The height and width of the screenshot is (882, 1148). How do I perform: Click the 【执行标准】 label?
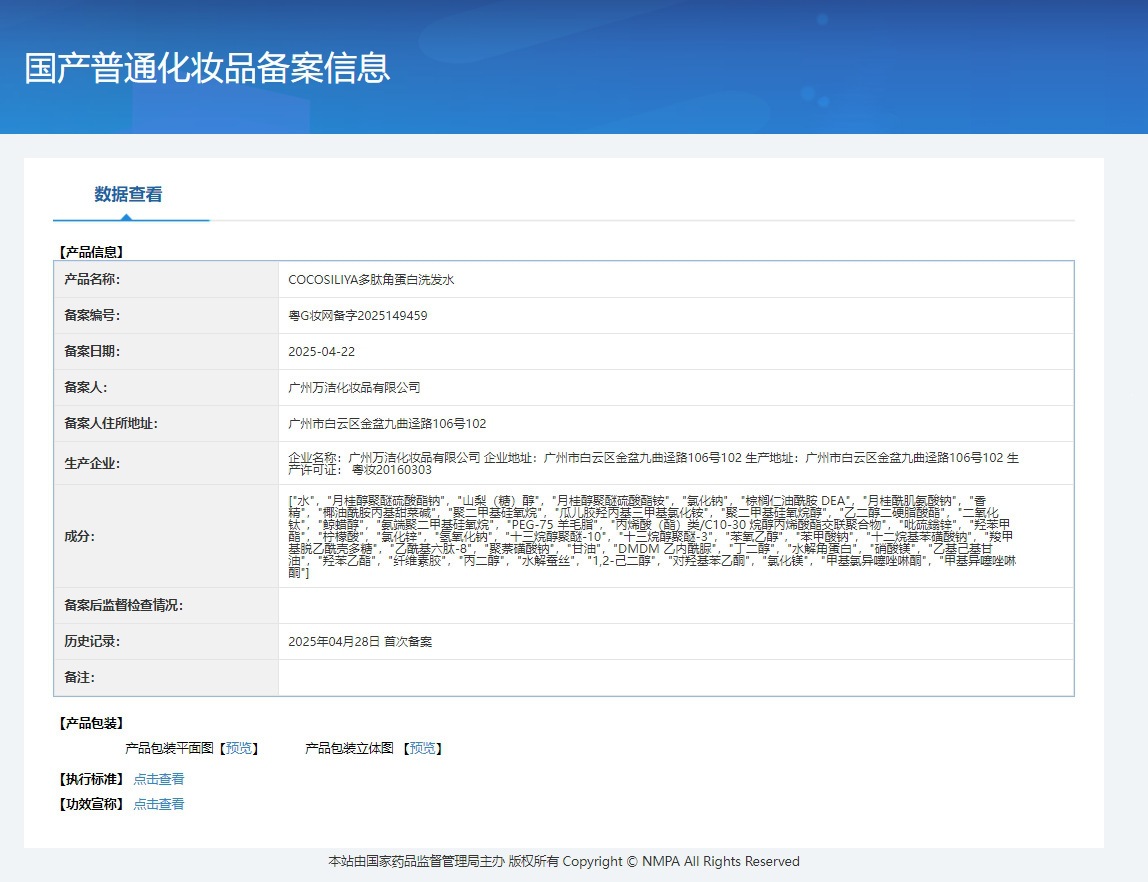tap(92, 779)
